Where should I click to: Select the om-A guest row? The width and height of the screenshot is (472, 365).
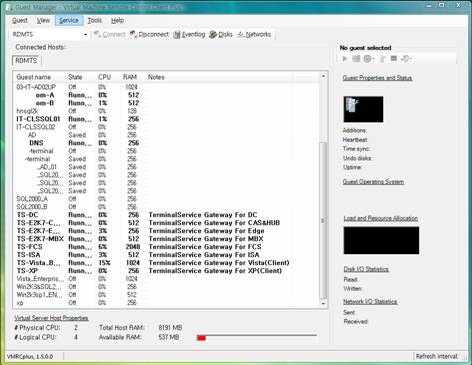(167, 95)
